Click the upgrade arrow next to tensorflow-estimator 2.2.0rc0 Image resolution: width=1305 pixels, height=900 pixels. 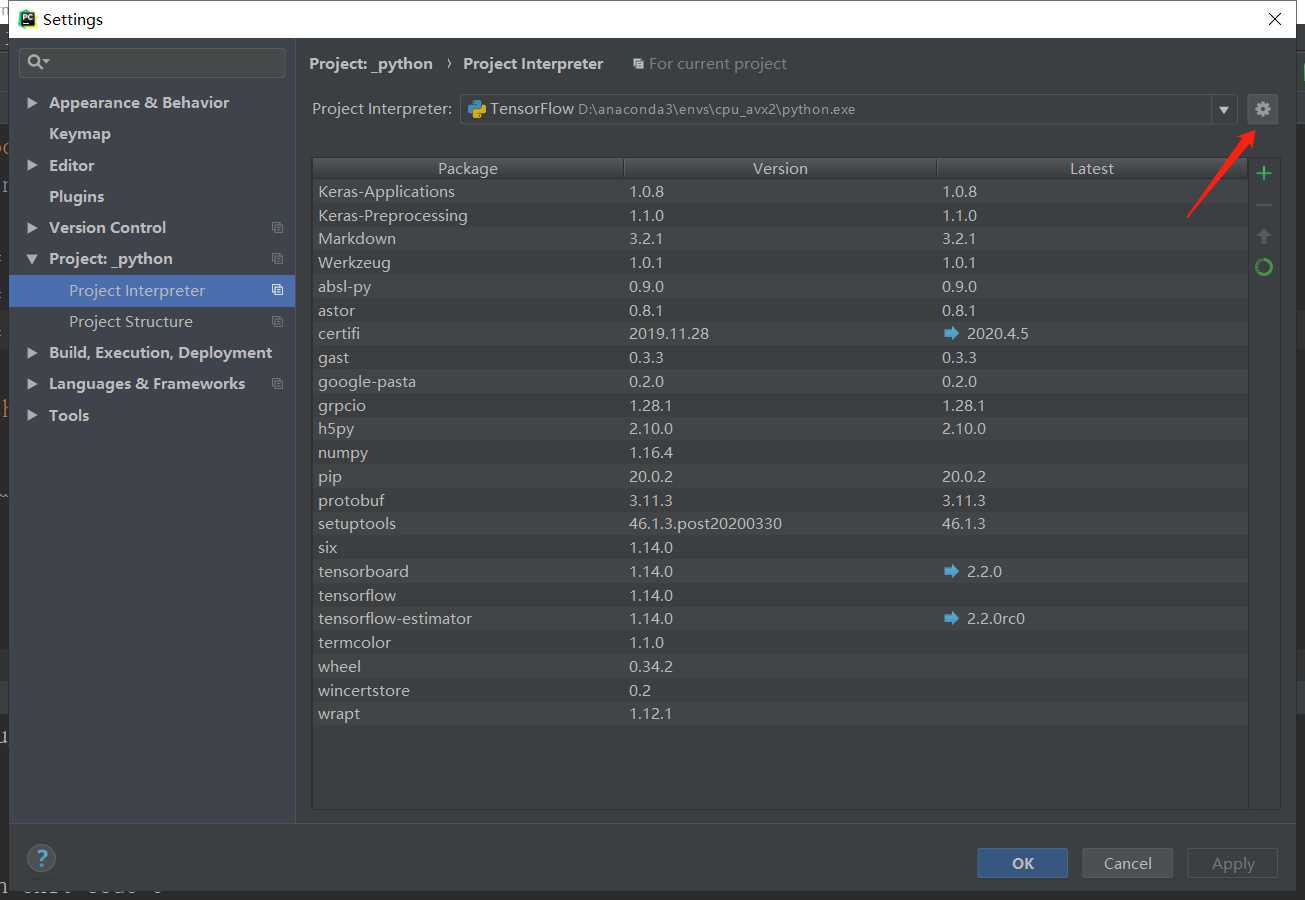click(x=951, y=618)
